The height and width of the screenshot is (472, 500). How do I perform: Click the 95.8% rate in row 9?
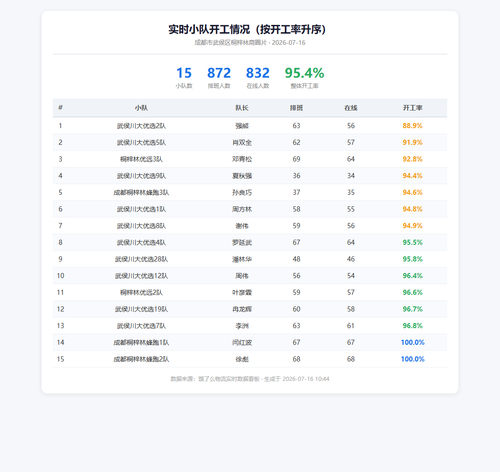click(x=412, y=259)
